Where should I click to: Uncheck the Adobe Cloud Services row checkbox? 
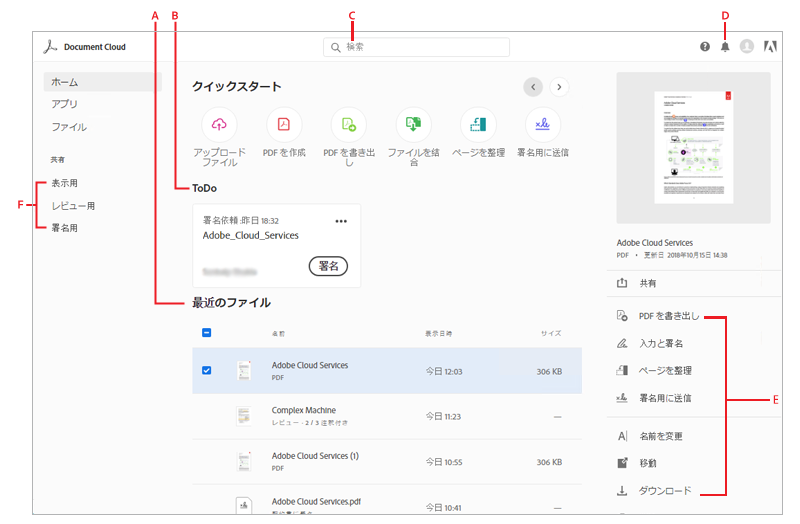207,370
